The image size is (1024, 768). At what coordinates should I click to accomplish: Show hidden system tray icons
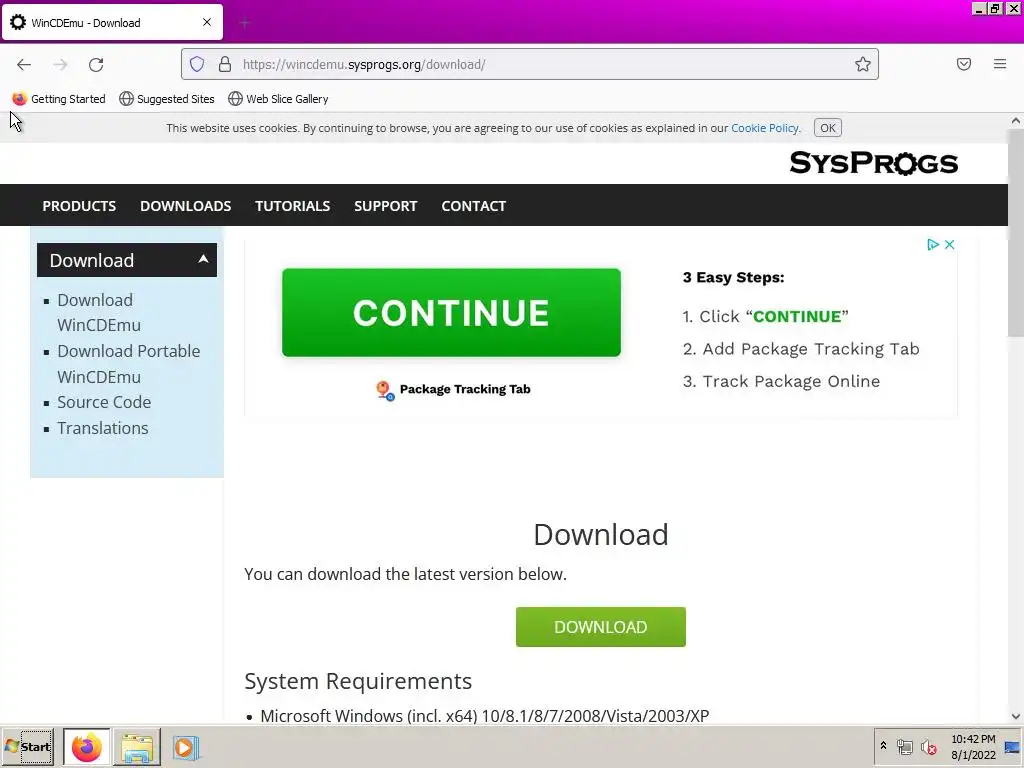click(883, 746)
